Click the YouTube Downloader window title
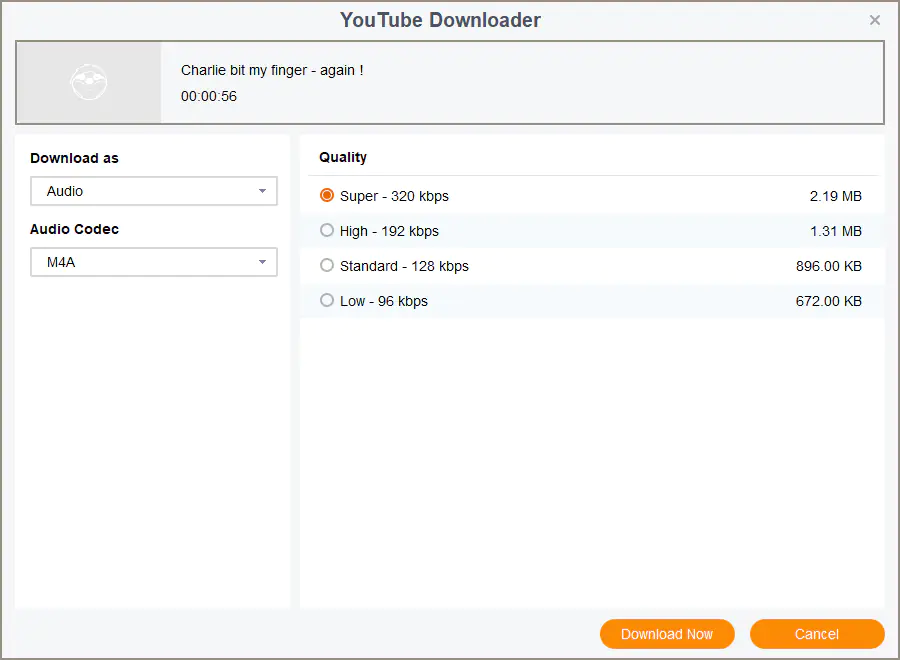 coord(440,20)
